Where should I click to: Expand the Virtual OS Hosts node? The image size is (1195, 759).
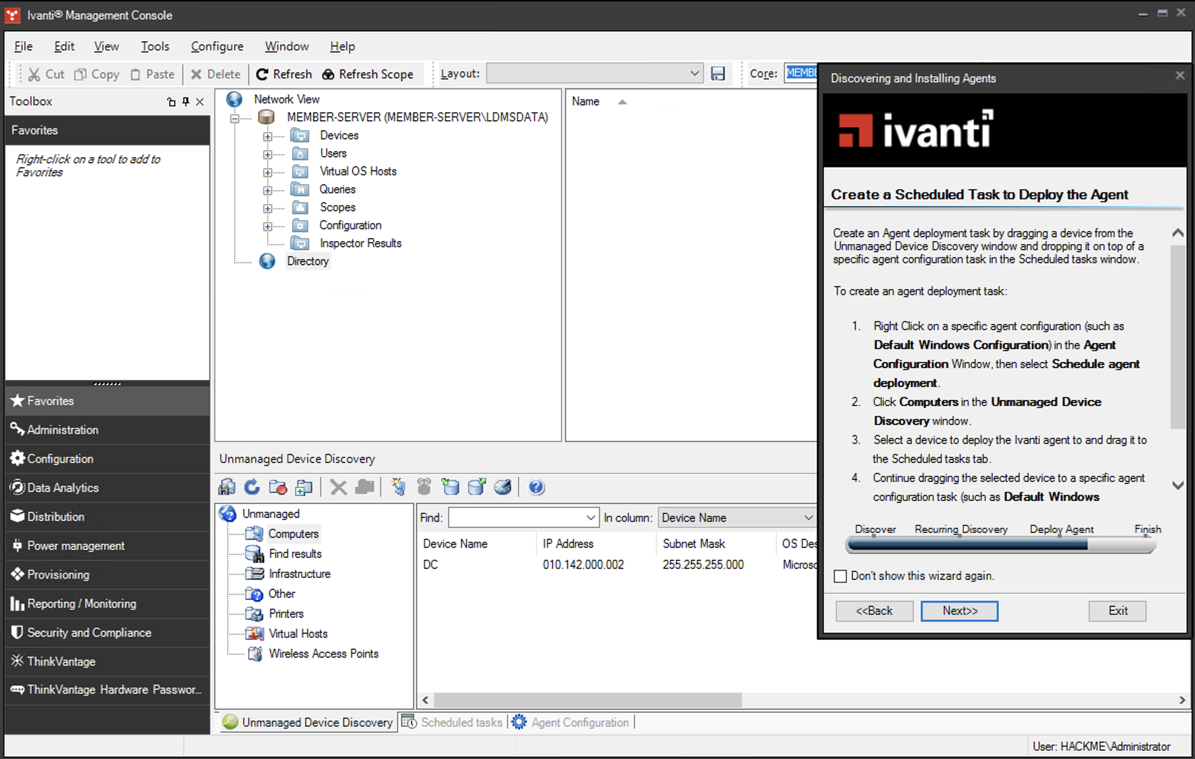tap(268, 172)
